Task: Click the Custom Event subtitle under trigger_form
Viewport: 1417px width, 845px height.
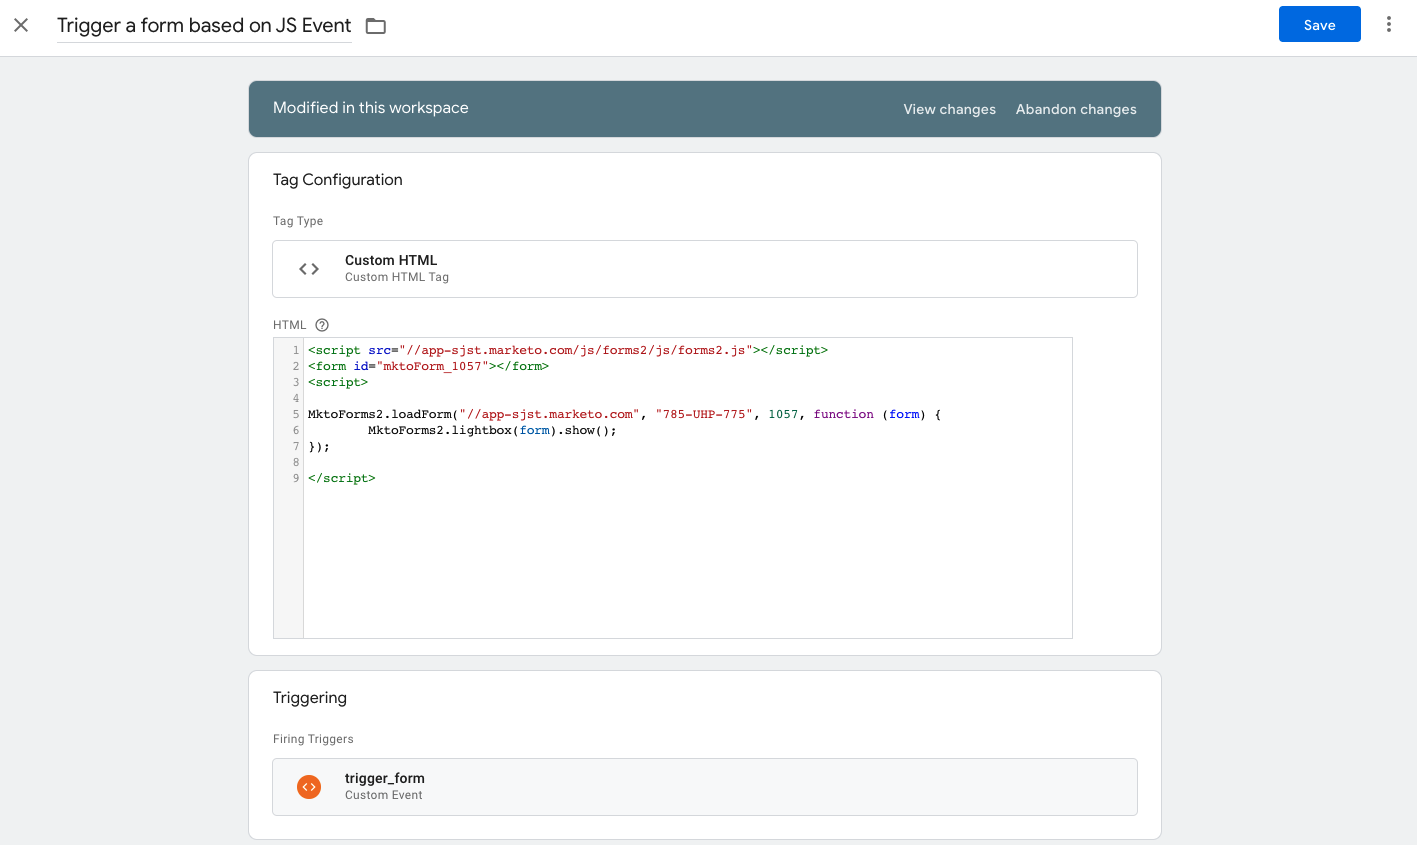Action: (384, 795)
